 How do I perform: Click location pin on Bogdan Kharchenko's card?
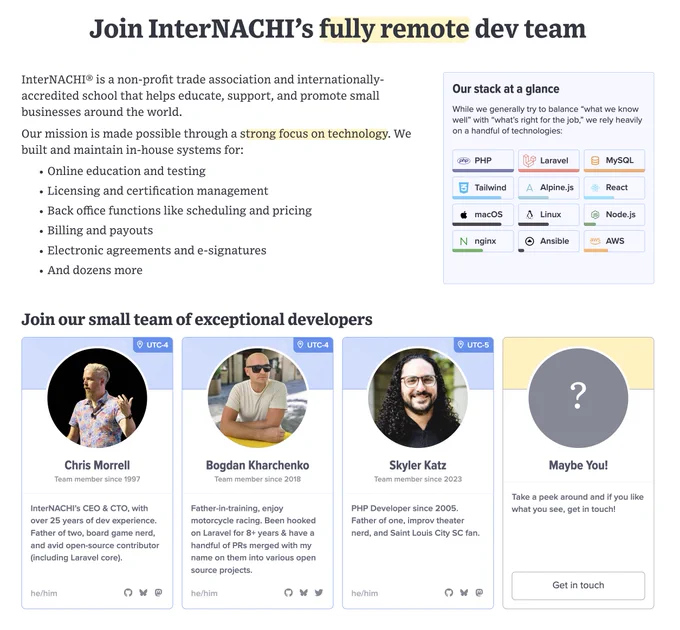point(300,345)
